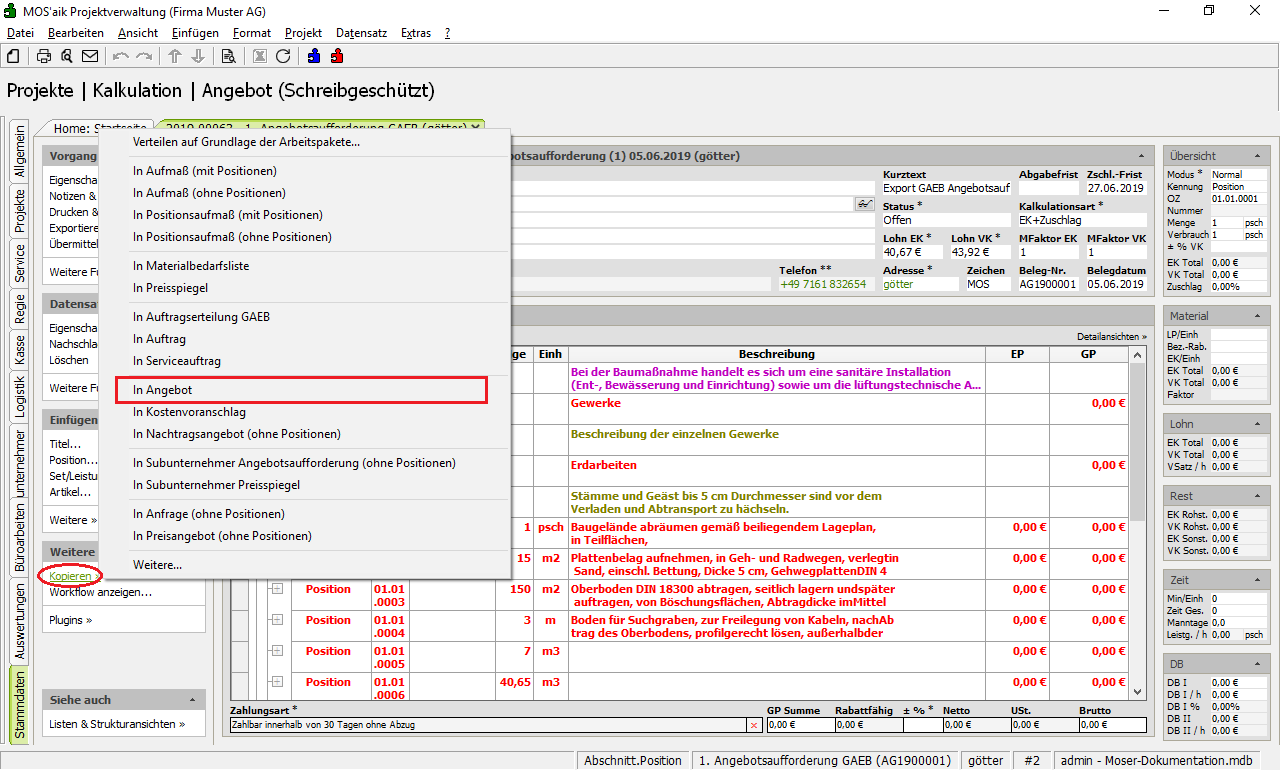Switch to the Auswertungen side tab
Screen dimensions: 1280x770
(x=20, y=623)
